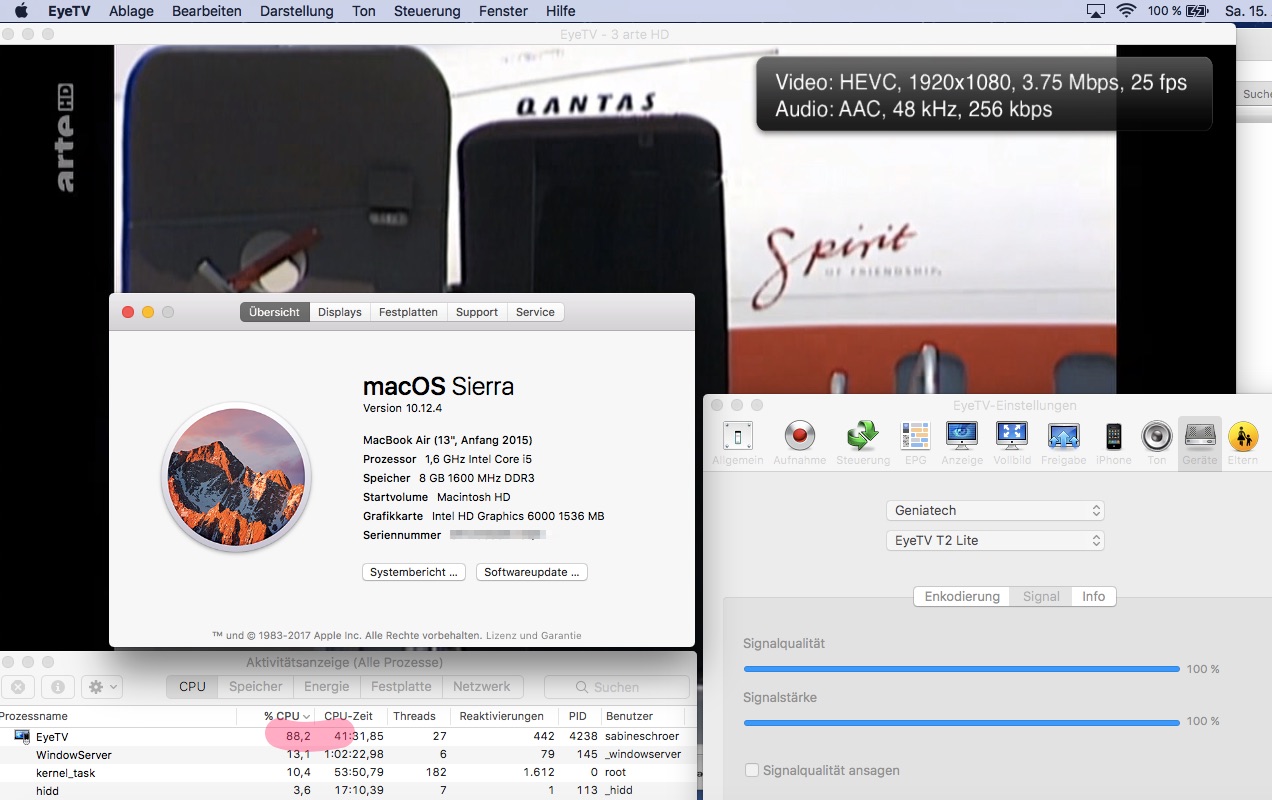The width and height of the screenshot is (1272, 800).
Task: Click the EyeTV process icon in the process list
Action: tap(22, 737)
